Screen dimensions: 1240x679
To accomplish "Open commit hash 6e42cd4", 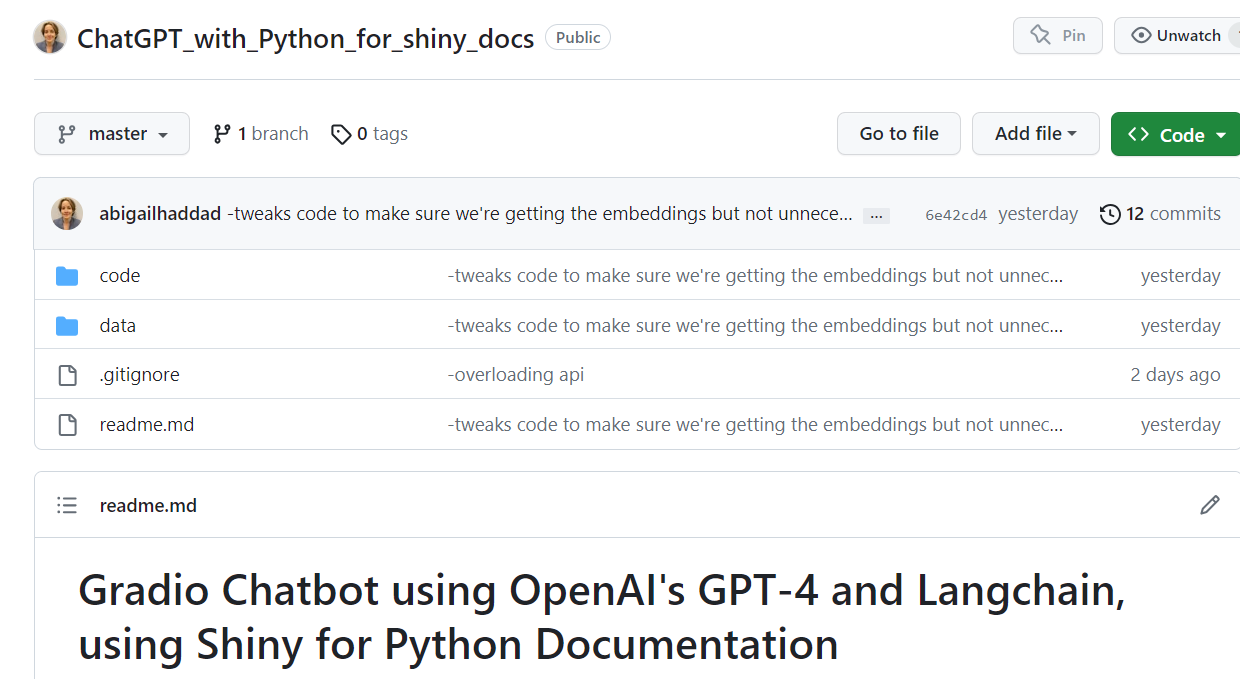I will click(956, 215).
